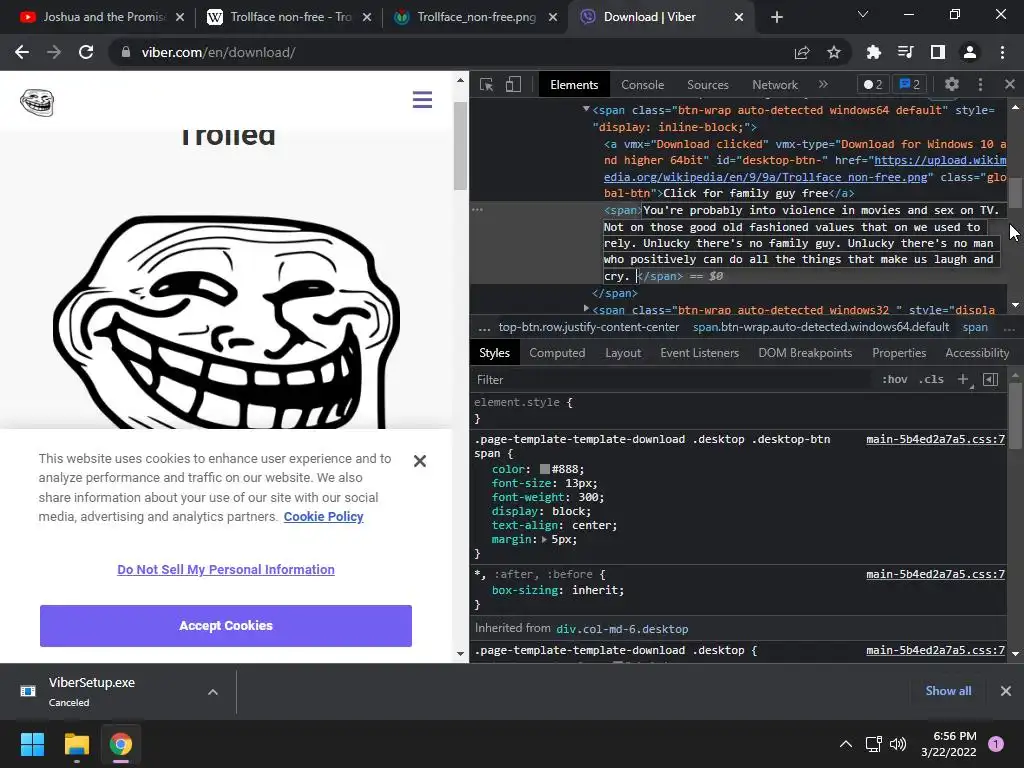Toggle the DevTools device toolbar
Image resolution: width=1024 pixels, height=768 pixels.
(513, 84)
